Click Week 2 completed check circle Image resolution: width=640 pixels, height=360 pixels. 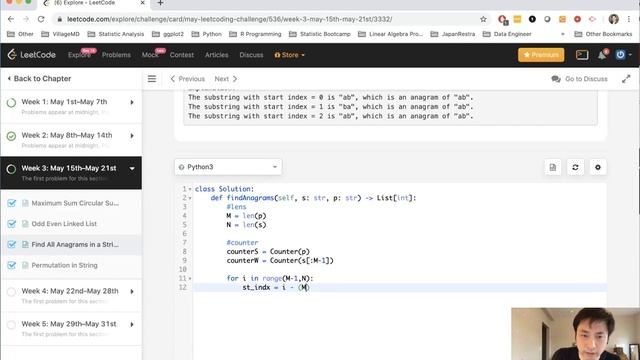(11, 136)
